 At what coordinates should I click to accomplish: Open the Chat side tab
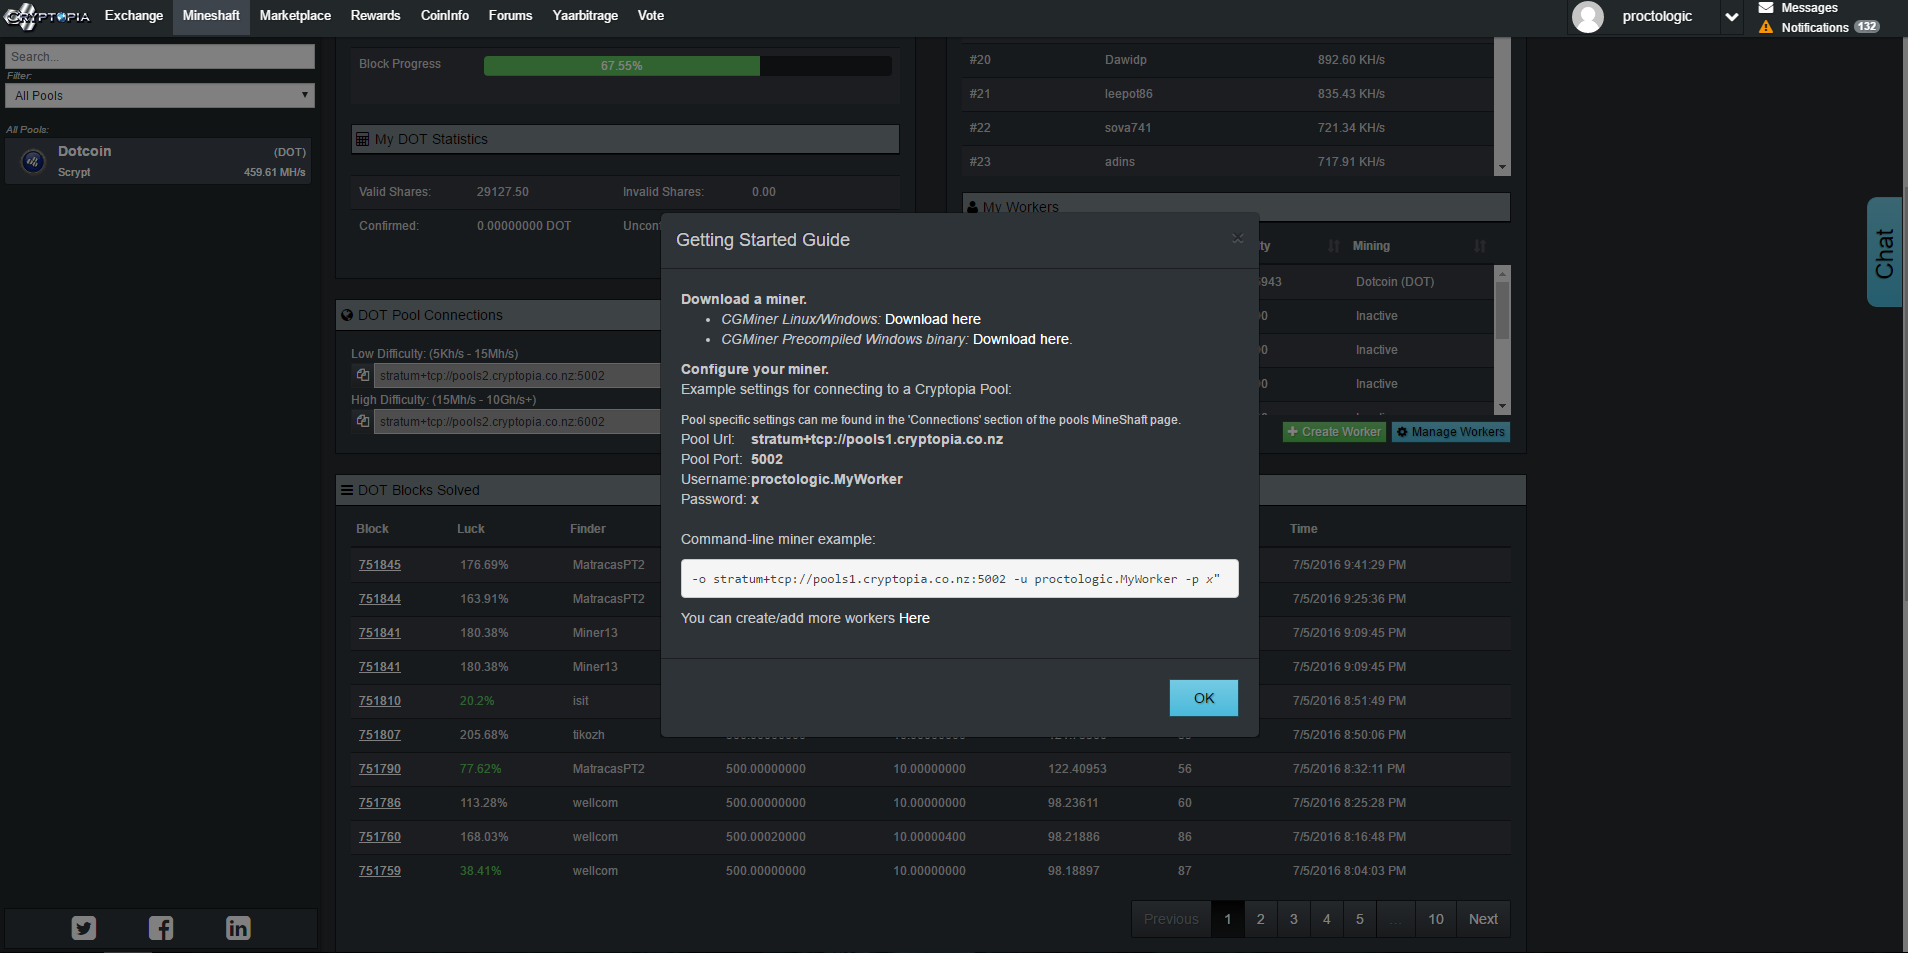click(1885, 252)
